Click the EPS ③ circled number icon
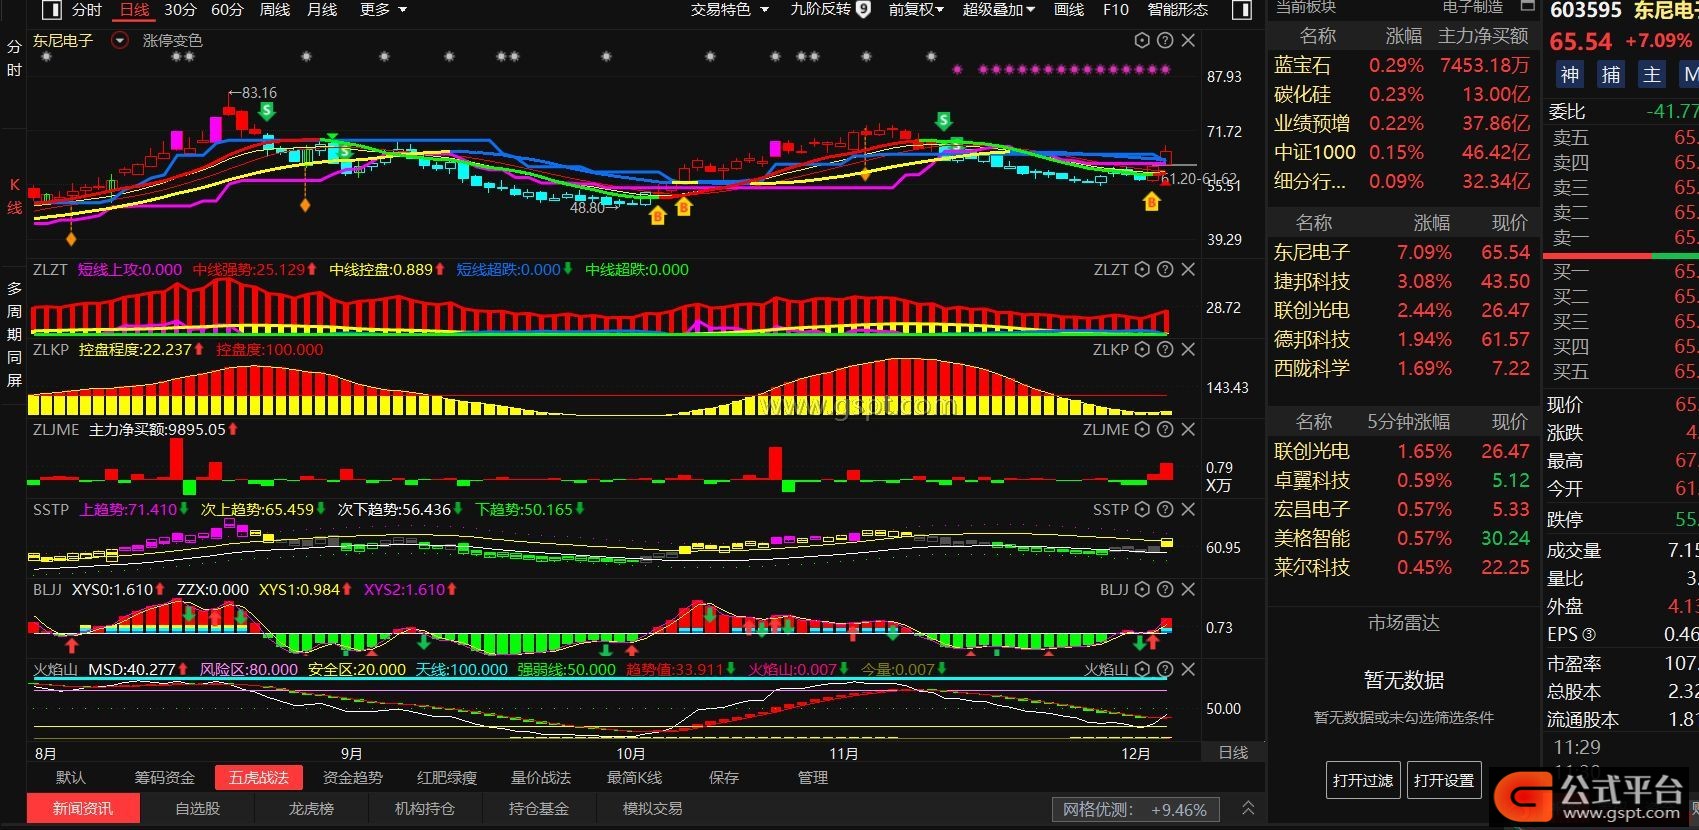 [x=1589, y=634]
